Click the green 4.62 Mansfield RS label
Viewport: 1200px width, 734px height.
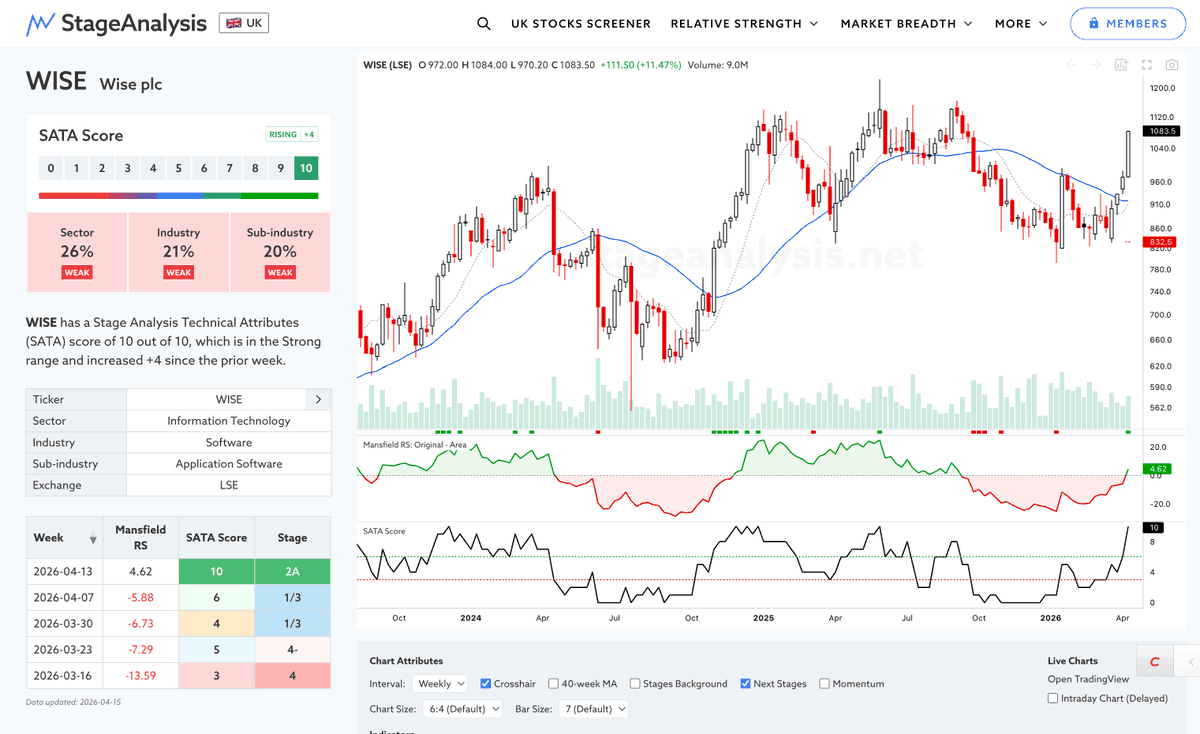[x=1159, y=468]
